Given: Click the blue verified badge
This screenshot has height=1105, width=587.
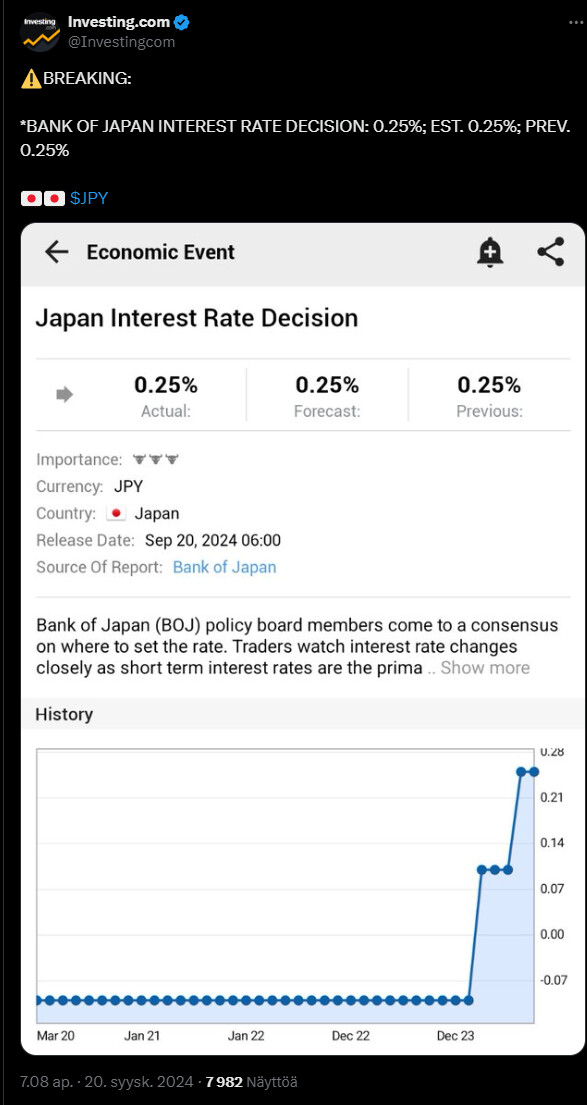Looking at the screenshot, I should [182, 23].
